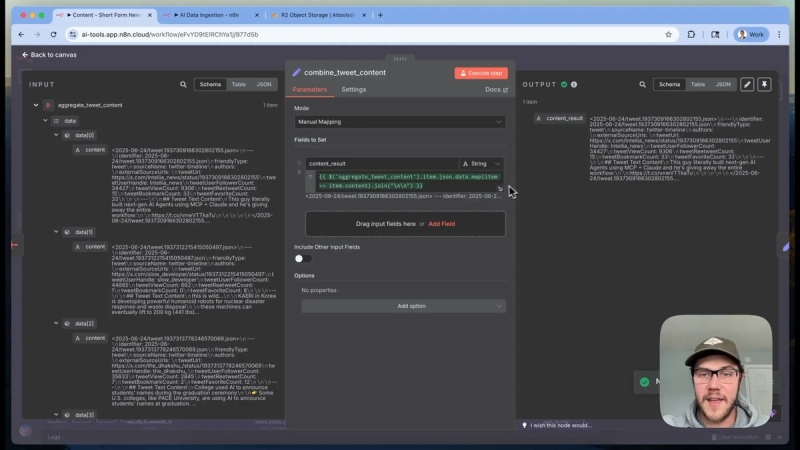Switch OUTPUT view to JSON
This screenshot has width=800, height=450.
click(x=723, y=85)
